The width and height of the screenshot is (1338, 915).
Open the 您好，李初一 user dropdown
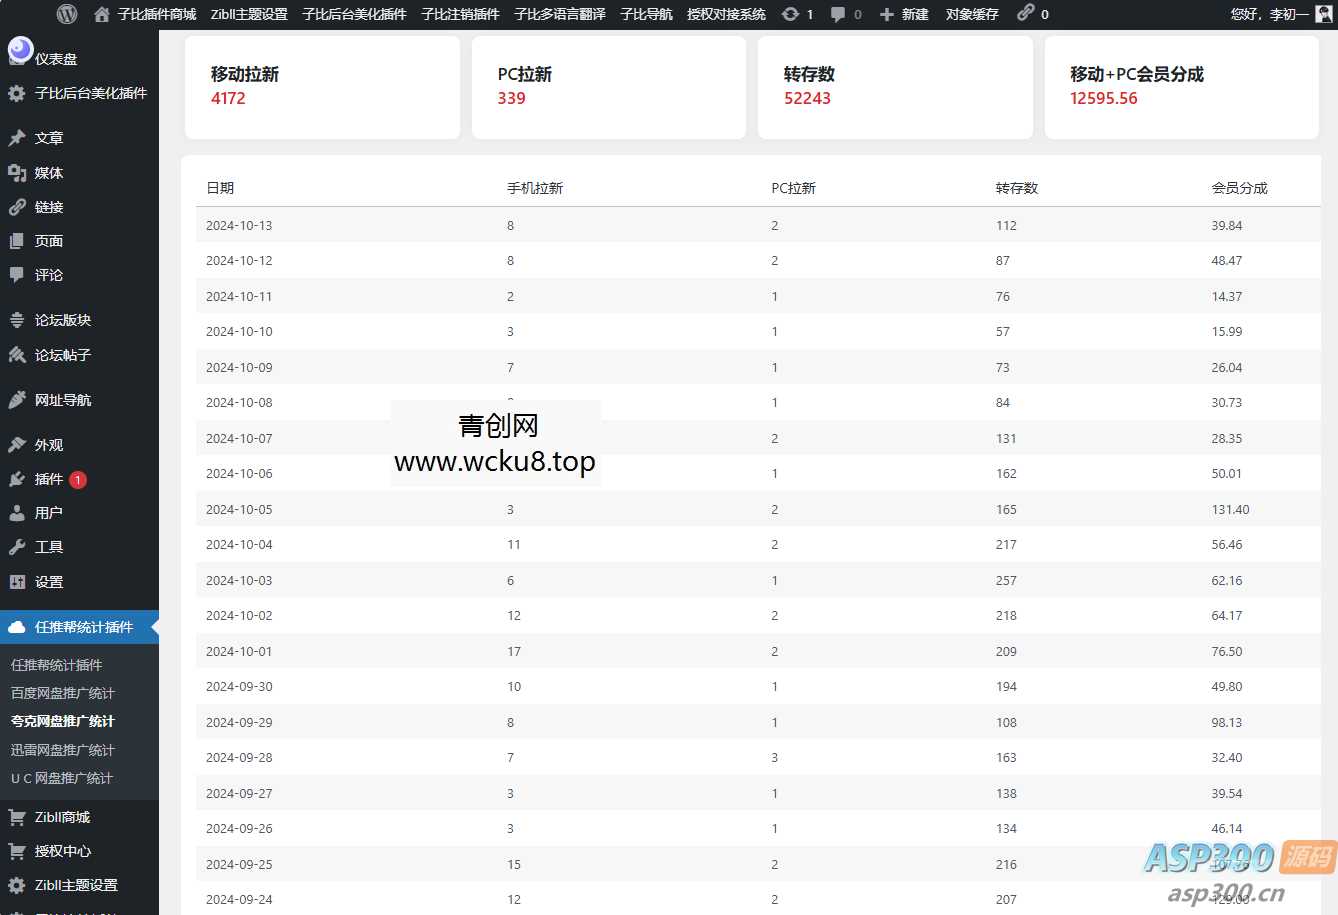[1267, 14]
